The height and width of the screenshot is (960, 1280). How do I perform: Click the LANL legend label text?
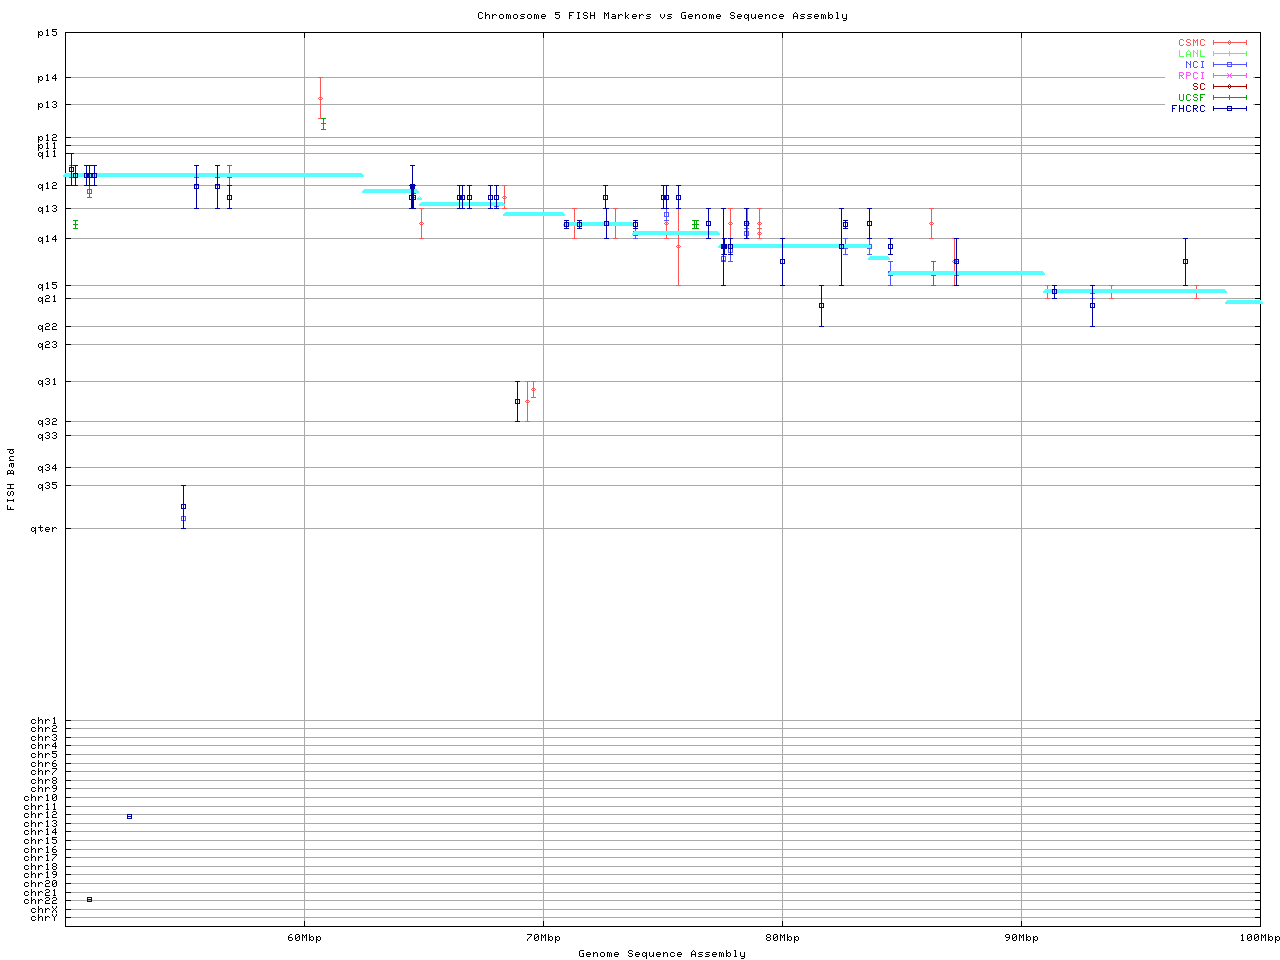(1191, 54)
